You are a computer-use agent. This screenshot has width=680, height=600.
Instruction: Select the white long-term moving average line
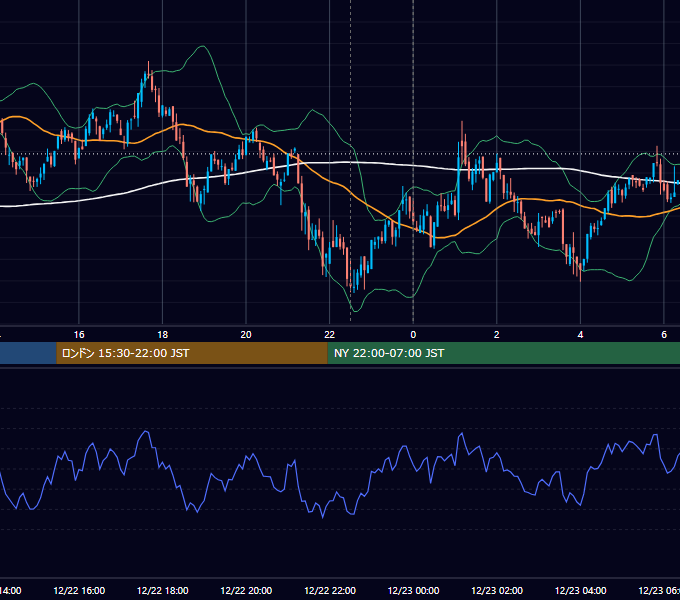pos(347,163)
